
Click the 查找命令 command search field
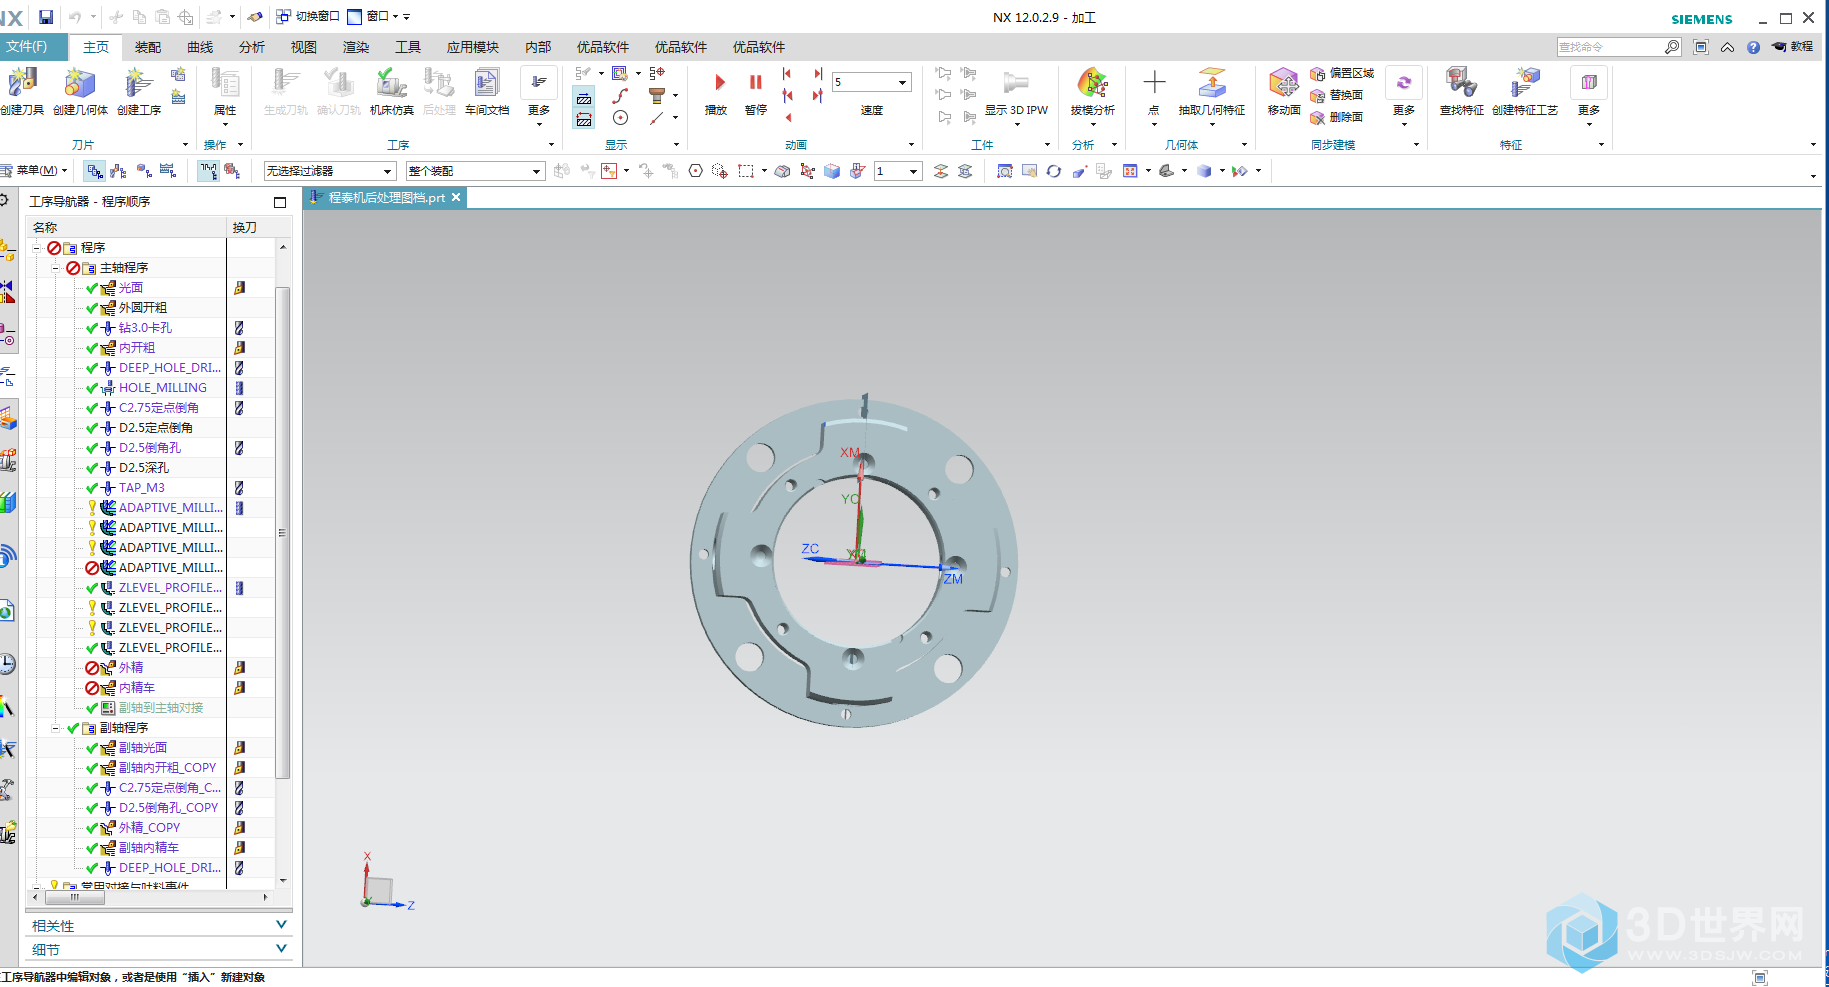(x=1610, y=47)
